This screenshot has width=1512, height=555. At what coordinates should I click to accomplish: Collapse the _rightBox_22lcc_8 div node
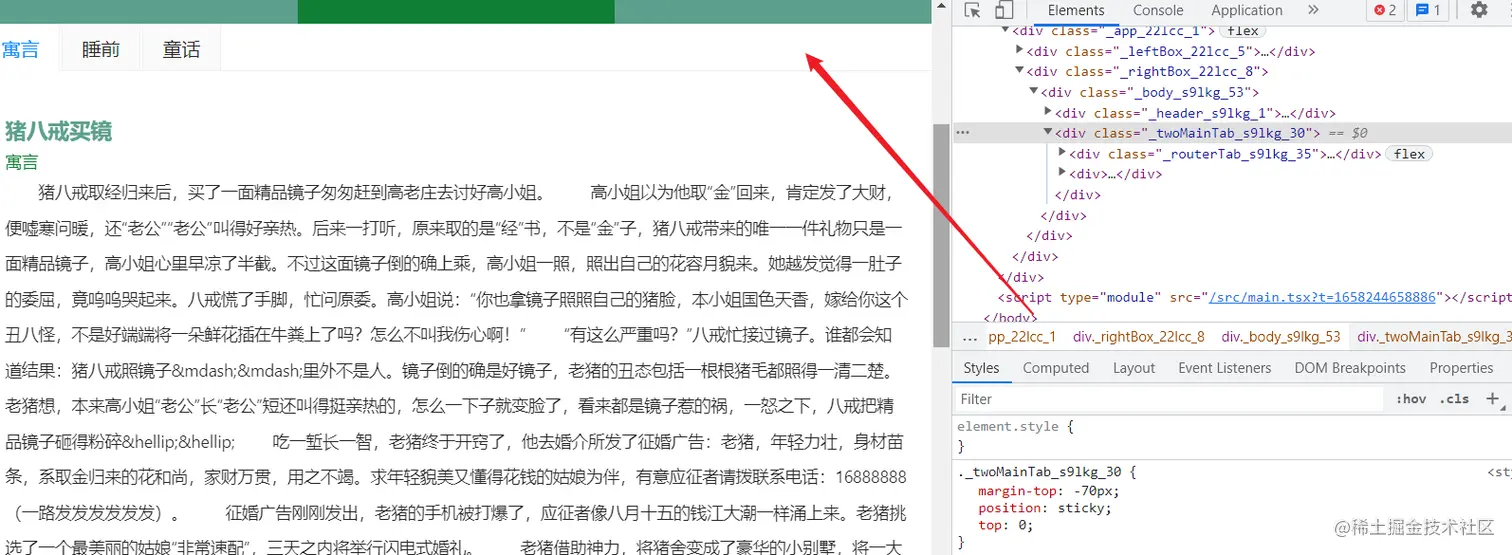[1020, 72]
